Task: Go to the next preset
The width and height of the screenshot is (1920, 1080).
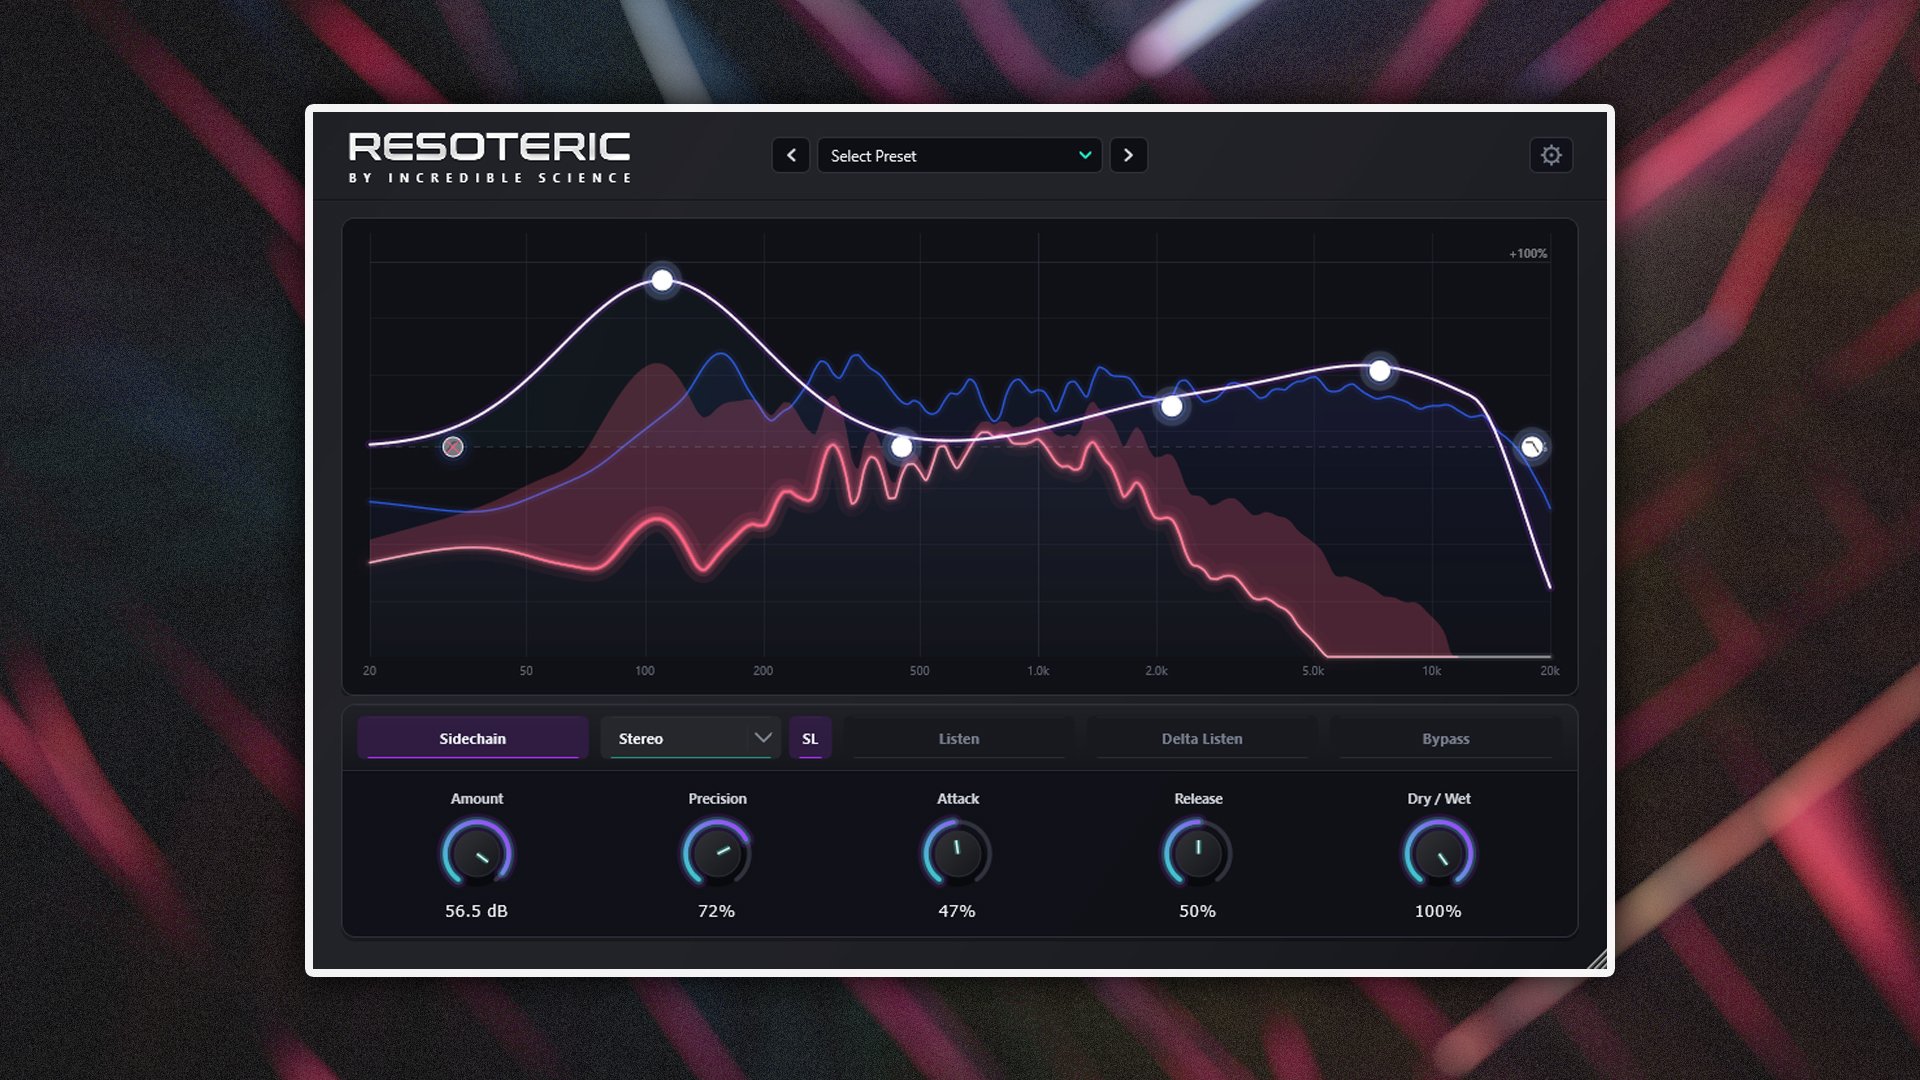Action: point(1128,155)
